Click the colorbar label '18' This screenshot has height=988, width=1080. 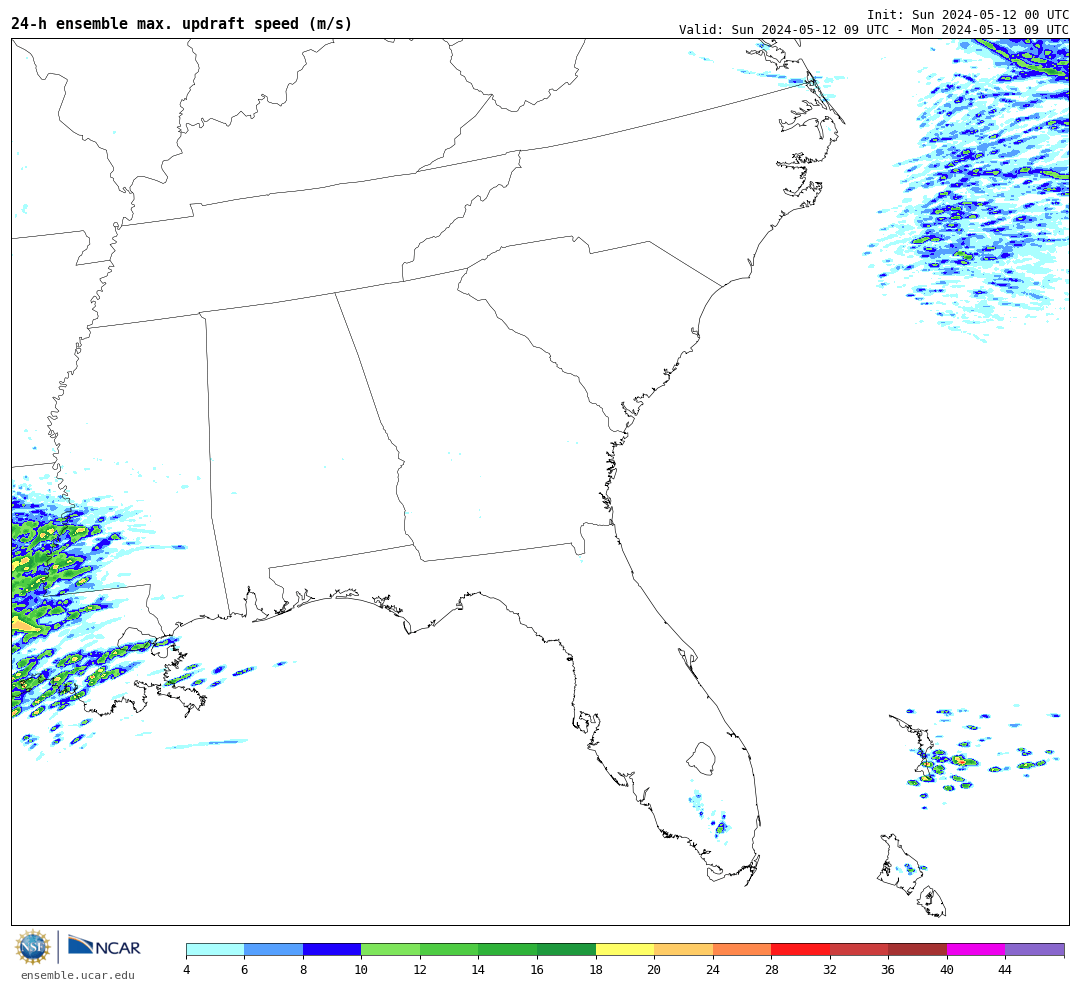[596, 969]
